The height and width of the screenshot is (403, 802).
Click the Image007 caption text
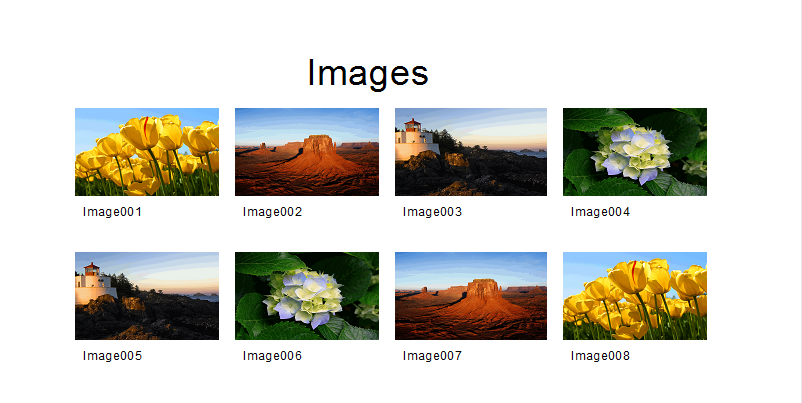point(432,355)
